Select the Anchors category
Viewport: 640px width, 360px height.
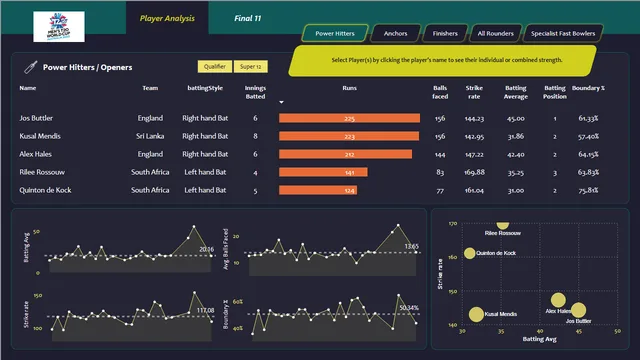[x=395, y=33]
